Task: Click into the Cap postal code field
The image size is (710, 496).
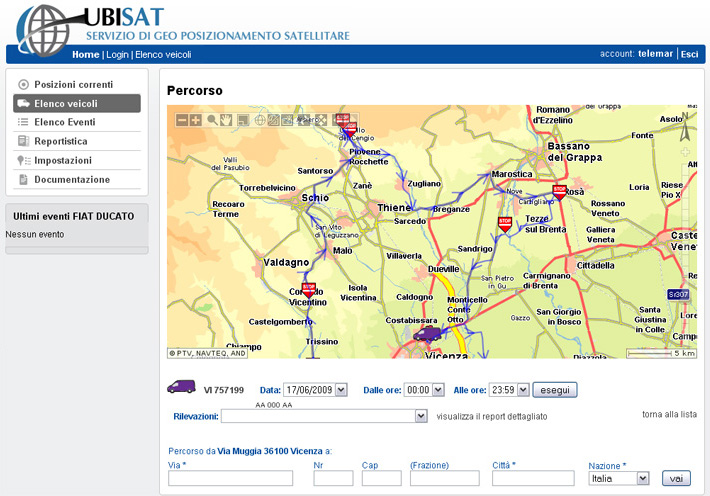Action: pyautogui.click(x=382, y=478)
